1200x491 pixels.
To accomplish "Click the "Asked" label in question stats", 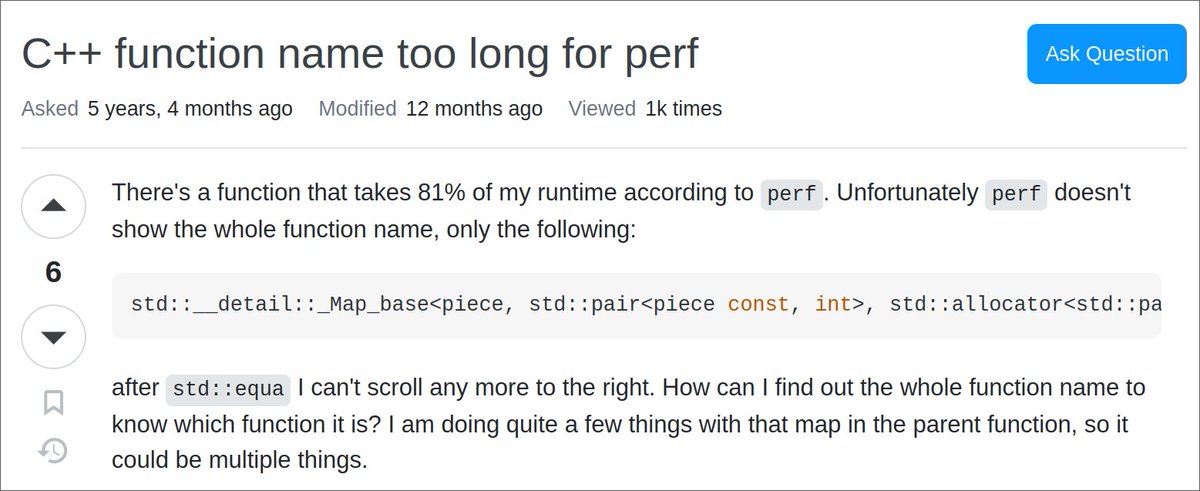I will [x=50, y=108].
